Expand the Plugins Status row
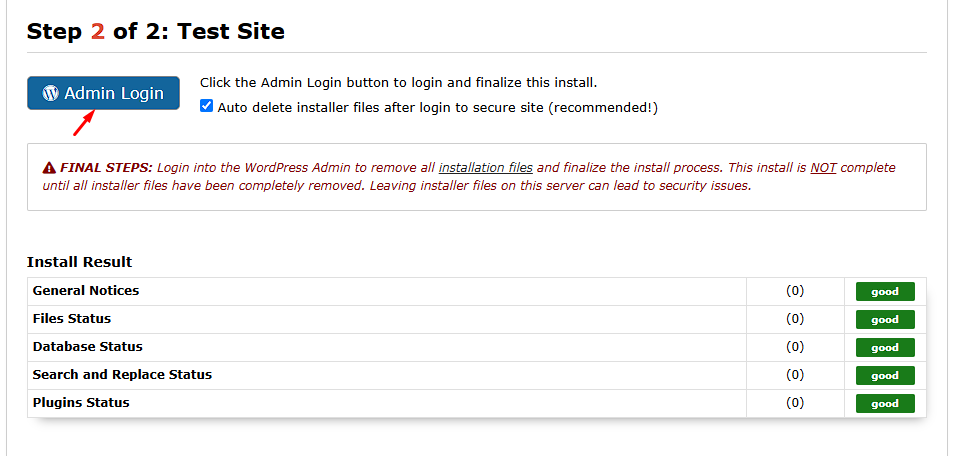This screenshot has height=456, width=980. coord(81,403)
